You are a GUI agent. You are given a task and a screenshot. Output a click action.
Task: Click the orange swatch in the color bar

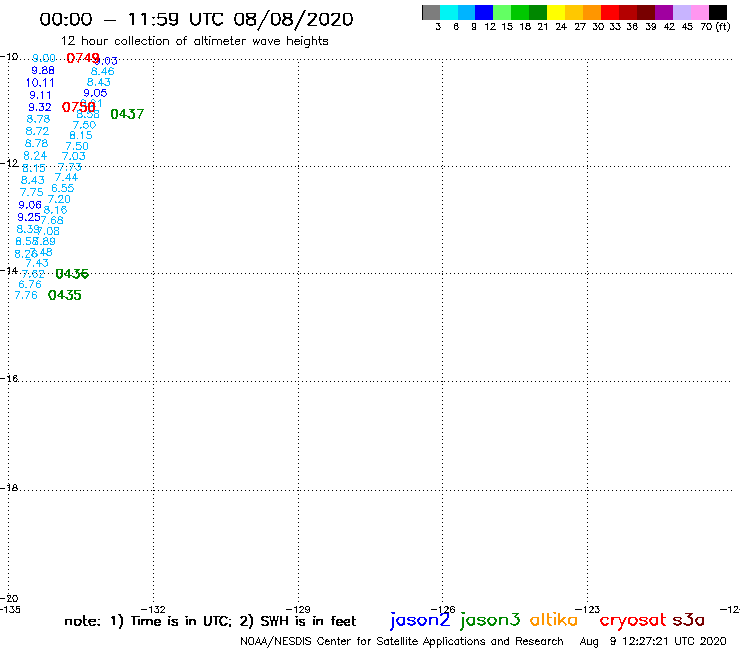[x=592, y=12]
